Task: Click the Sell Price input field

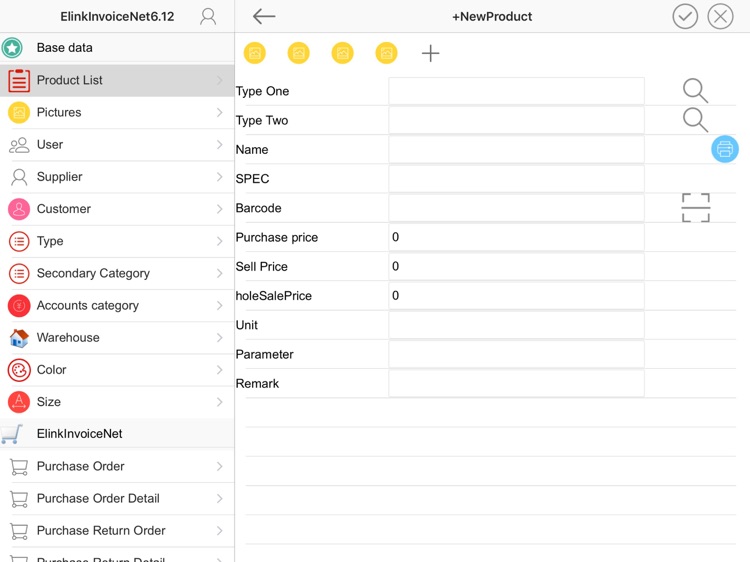Action: tap(516, 266)
